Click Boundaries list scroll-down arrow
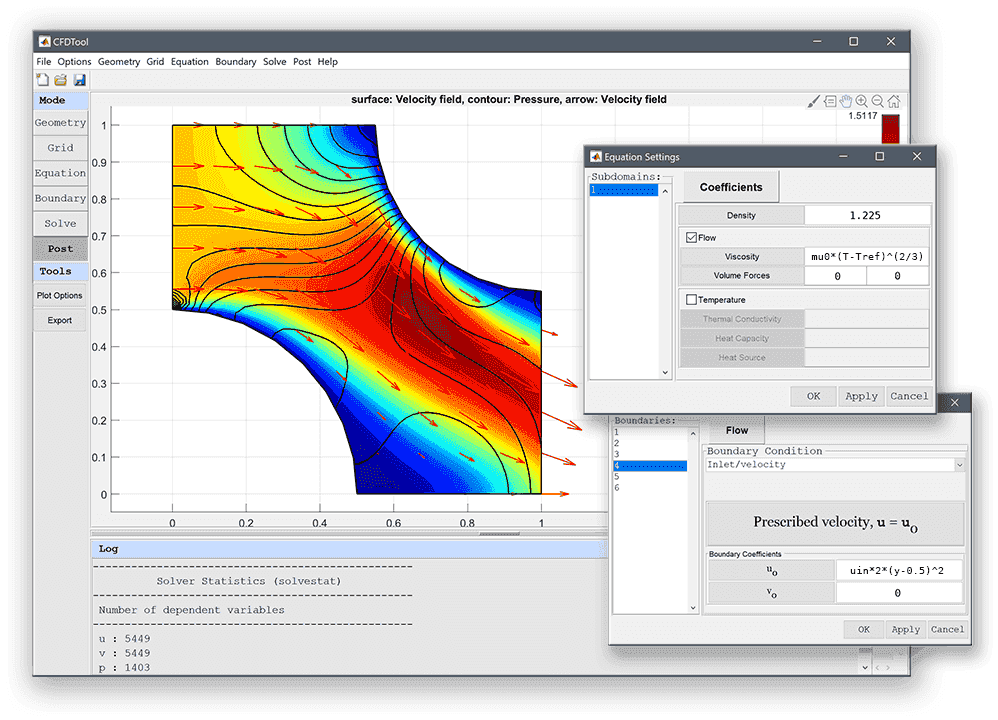This screenshot has height=720, width=998. click(693, 606)
